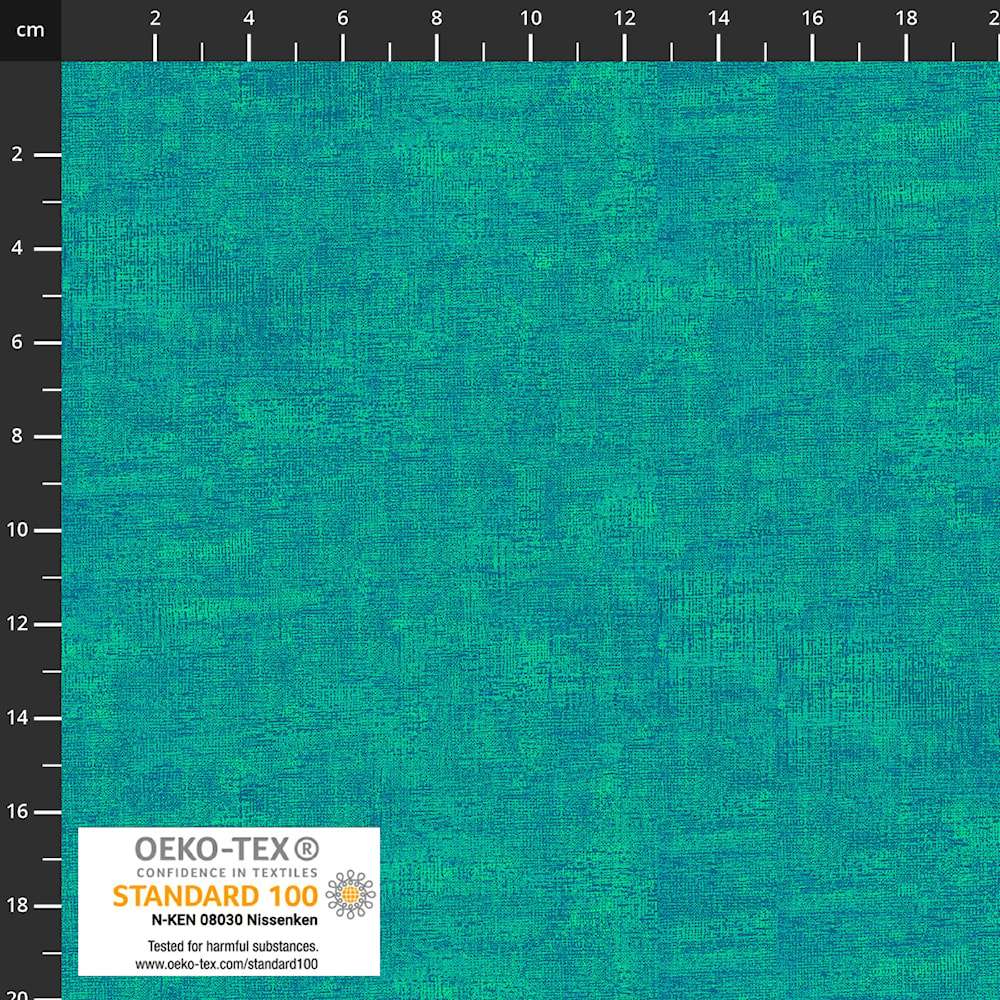Image resolution: width=1000 pixels, height=1000 pixels.
Task: Toggle the tick mark at 12 cm on left ruler
Action: tap(45, 623)
